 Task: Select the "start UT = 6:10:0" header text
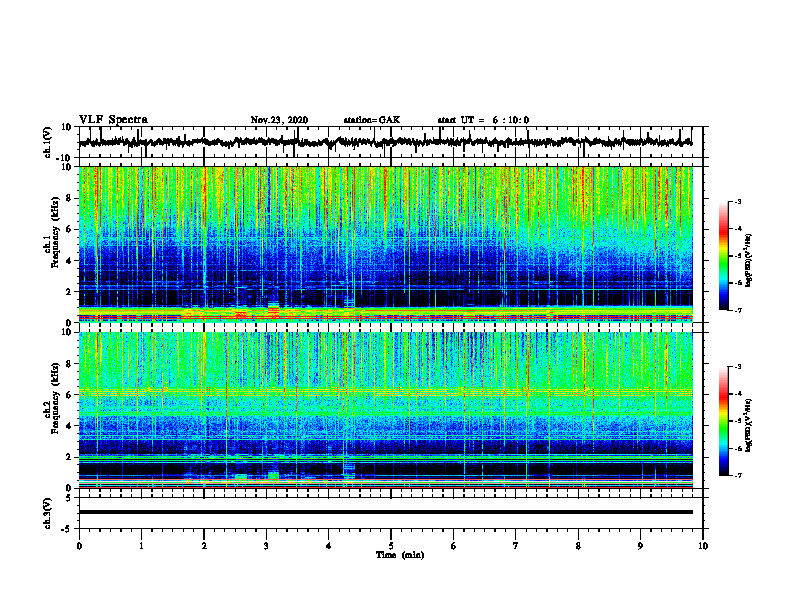(x=483, y=120)
